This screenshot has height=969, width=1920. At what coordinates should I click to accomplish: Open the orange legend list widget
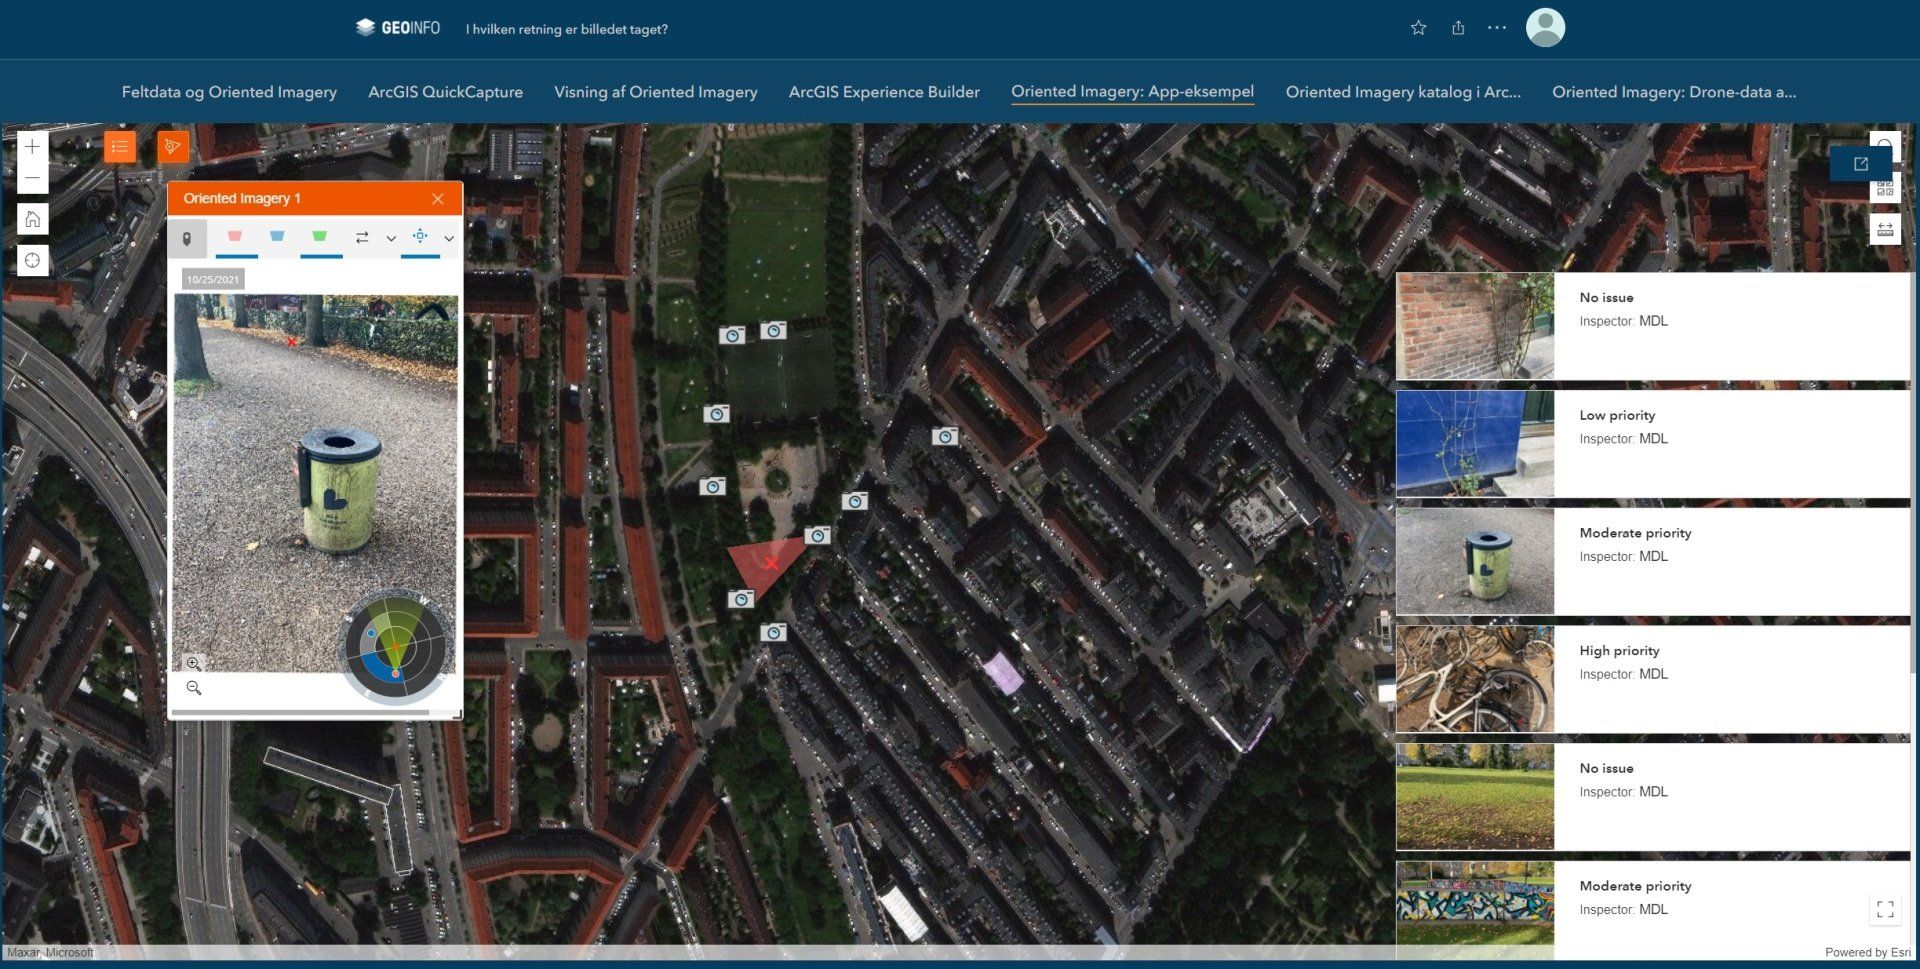pyautogui.click(x=120, y=147)
